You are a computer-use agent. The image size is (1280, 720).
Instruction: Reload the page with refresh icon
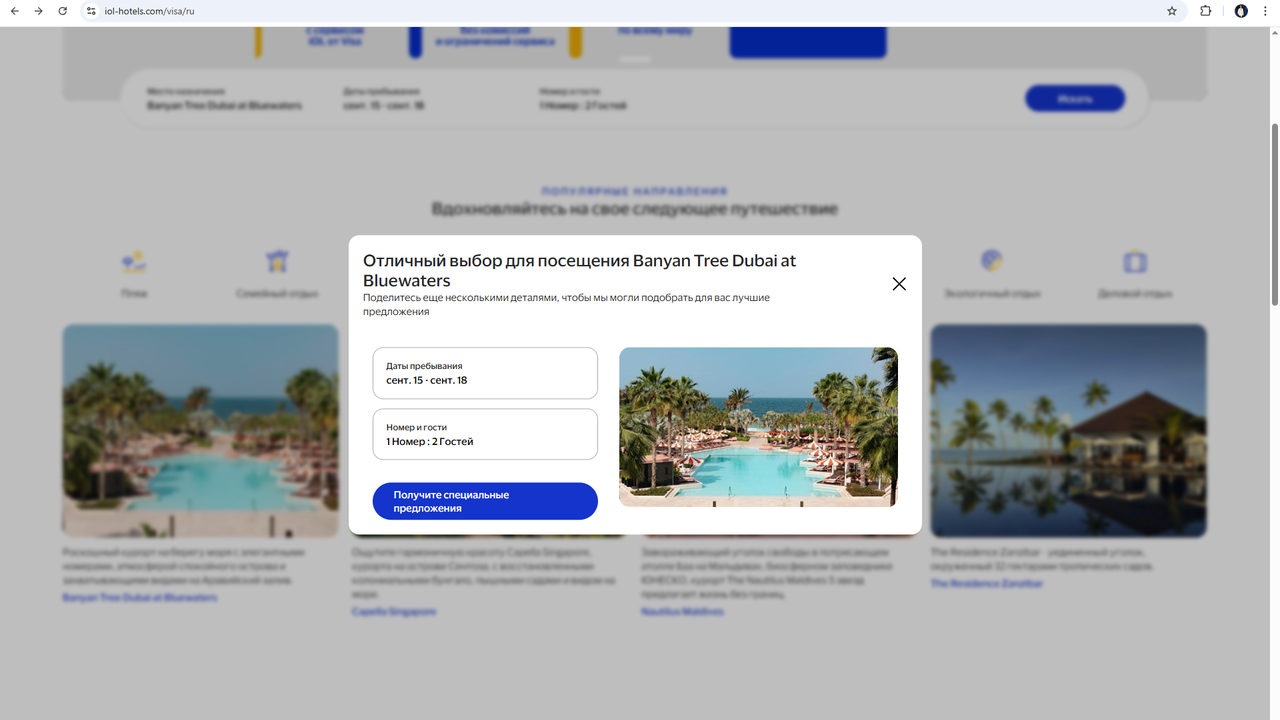pos(63,11)
